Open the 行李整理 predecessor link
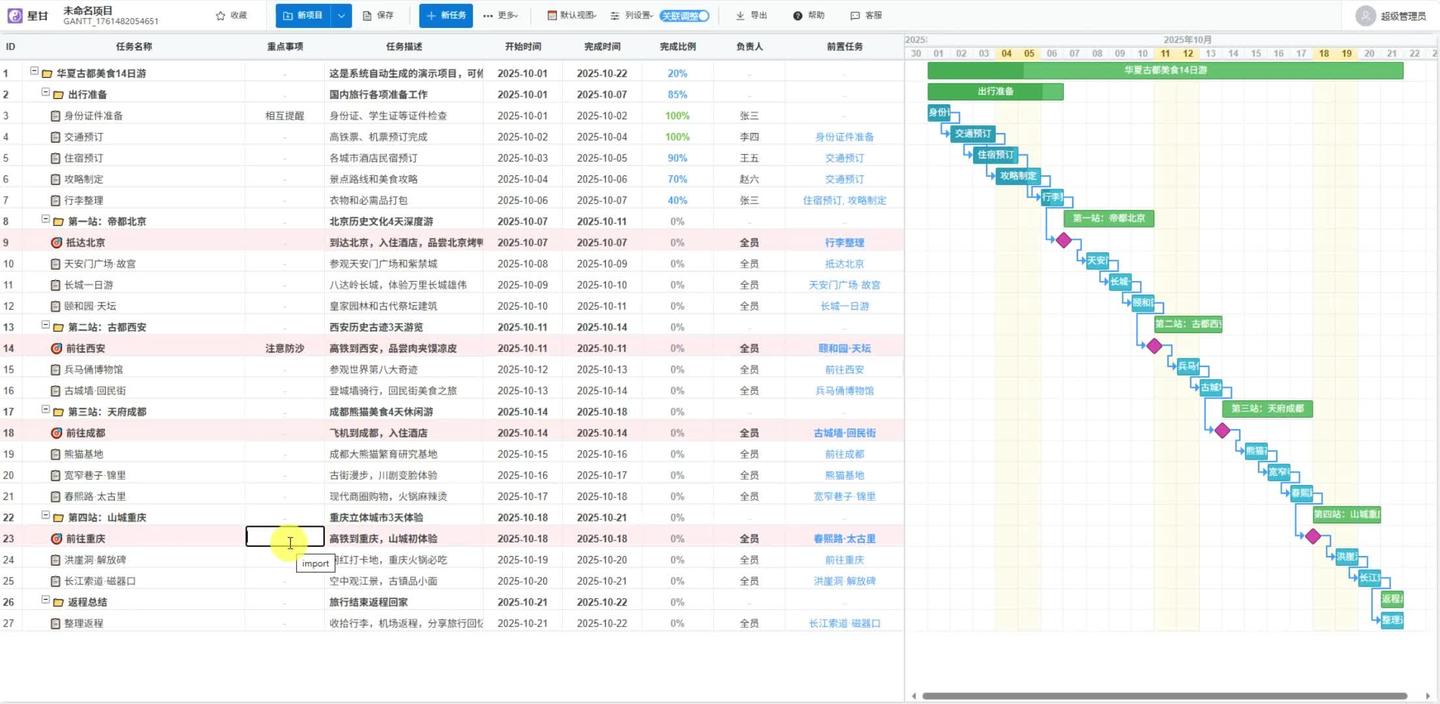The height and width of the screenshot is (704, 1440). click(845, 242)
